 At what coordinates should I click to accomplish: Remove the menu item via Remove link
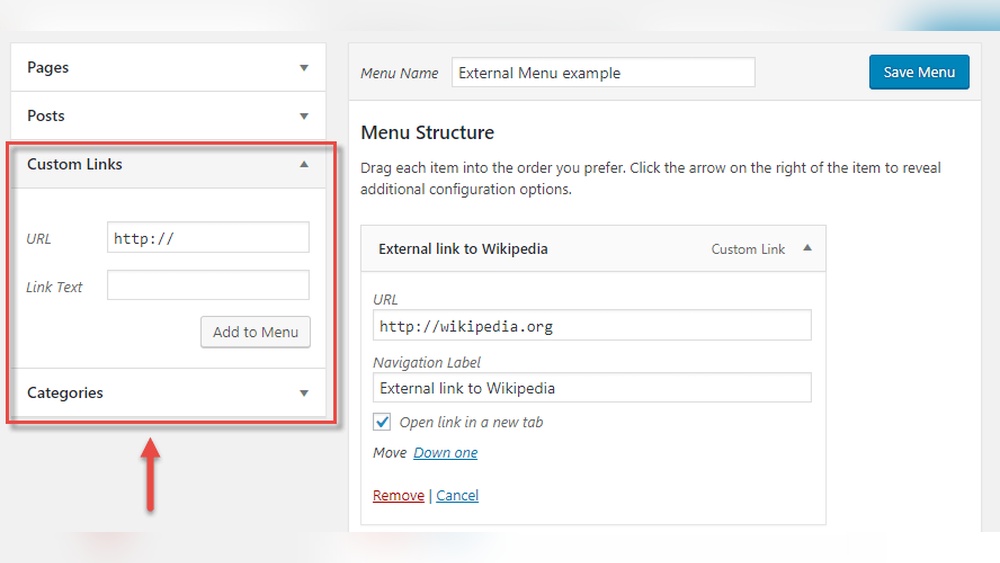(x=399, y=495)
